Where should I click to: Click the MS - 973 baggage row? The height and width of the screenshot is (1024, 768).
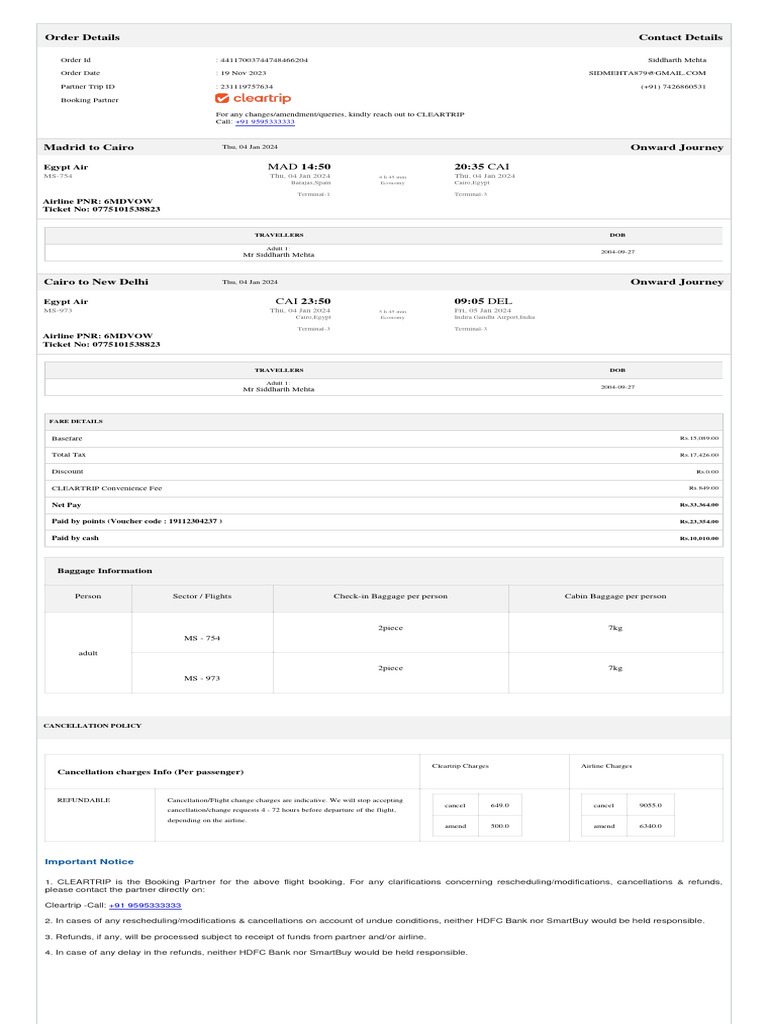[202, 678]
